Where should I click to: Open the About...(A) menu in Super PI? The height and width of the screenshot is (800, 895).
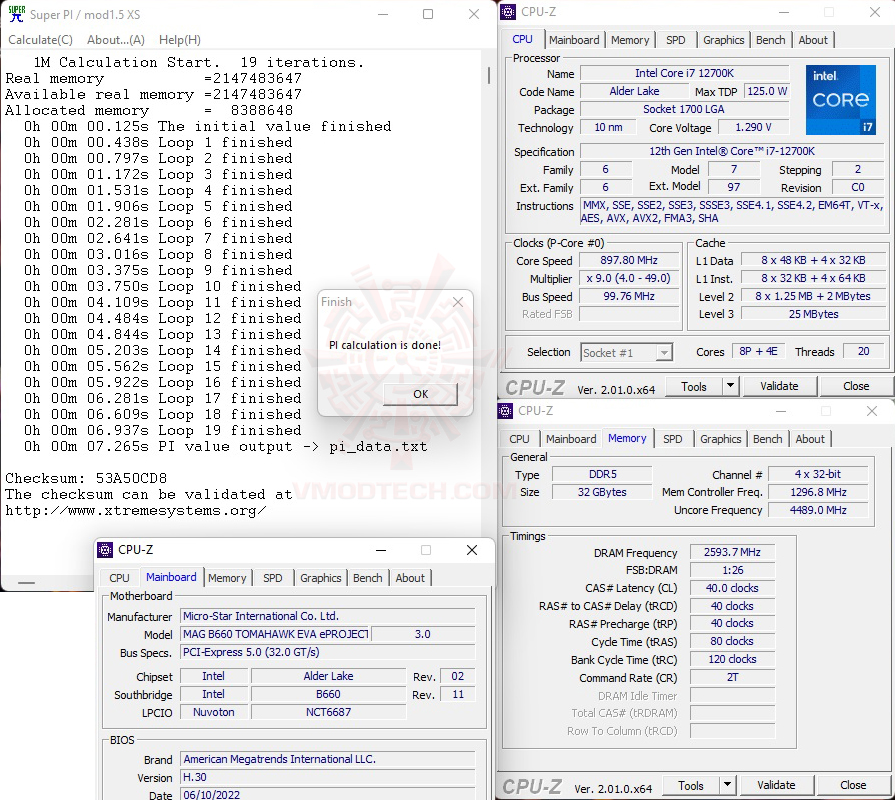point(116,40)
